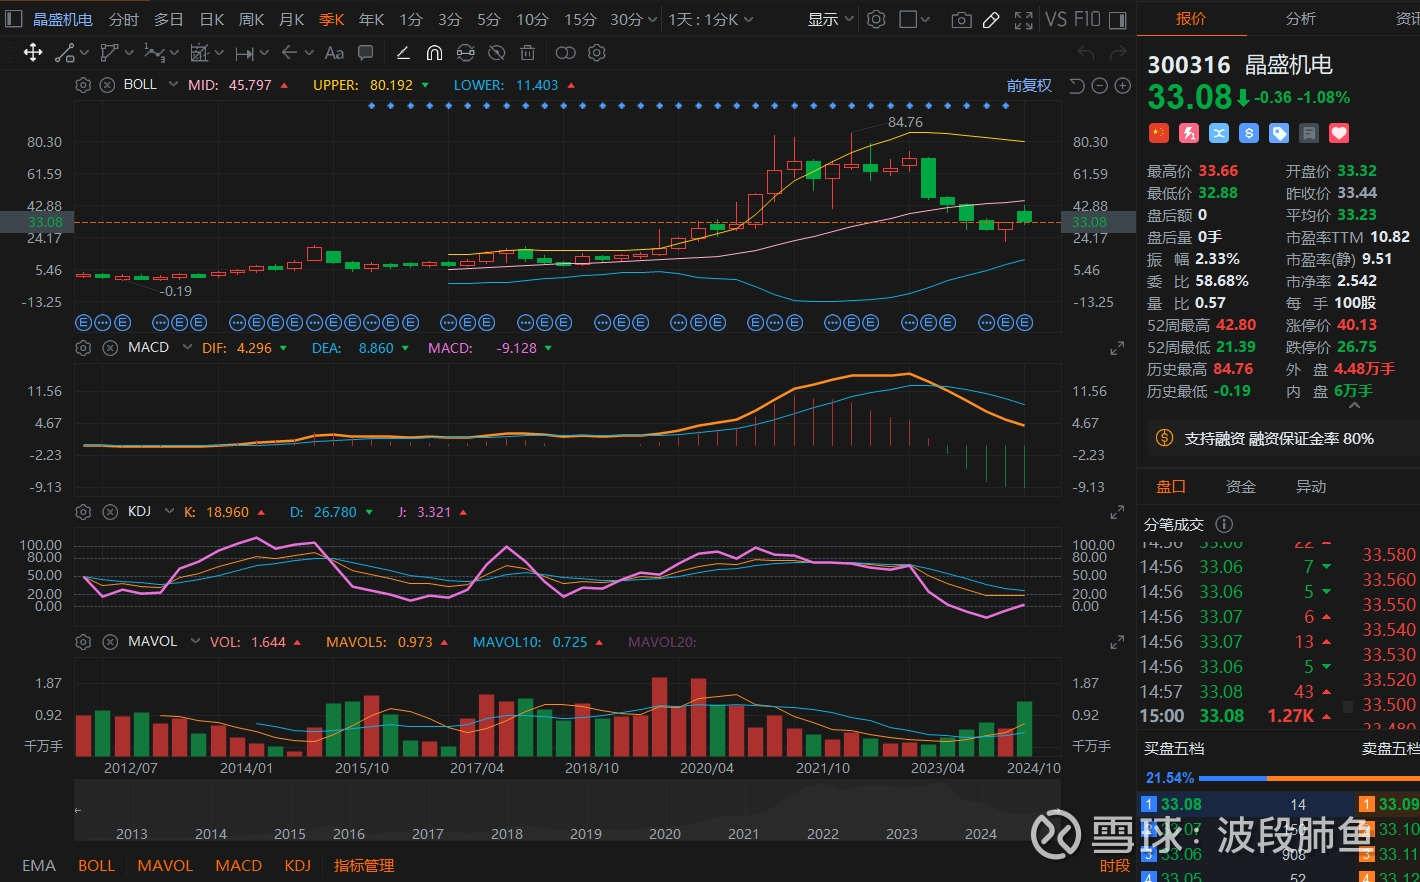Screen dimensions: 1420x882
Task: Open chart settings gear in top bar
Action: pyautogui.click(x=876, y=19)
